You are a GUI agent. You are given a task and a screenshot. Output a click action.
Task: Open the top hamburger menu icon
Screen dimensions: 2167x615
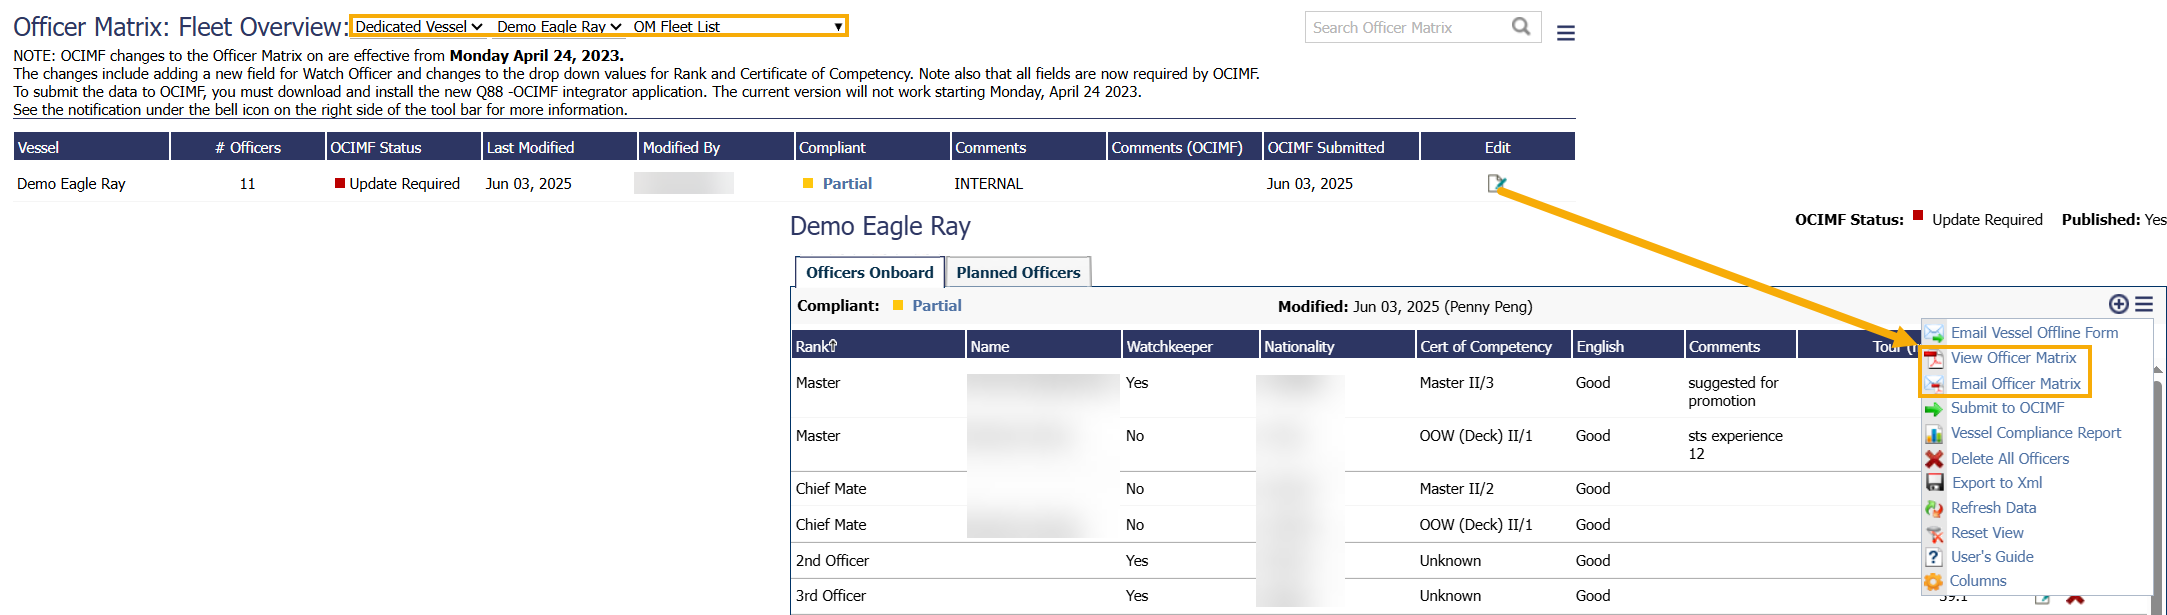coord(1566,33)
